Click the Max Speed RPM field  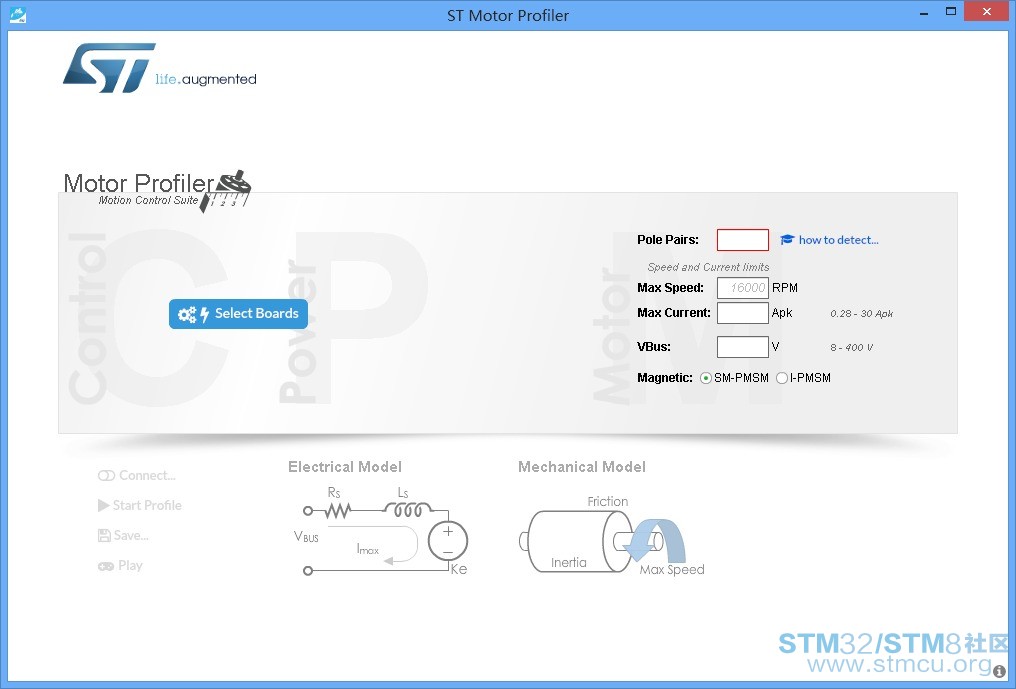(743, 288)
